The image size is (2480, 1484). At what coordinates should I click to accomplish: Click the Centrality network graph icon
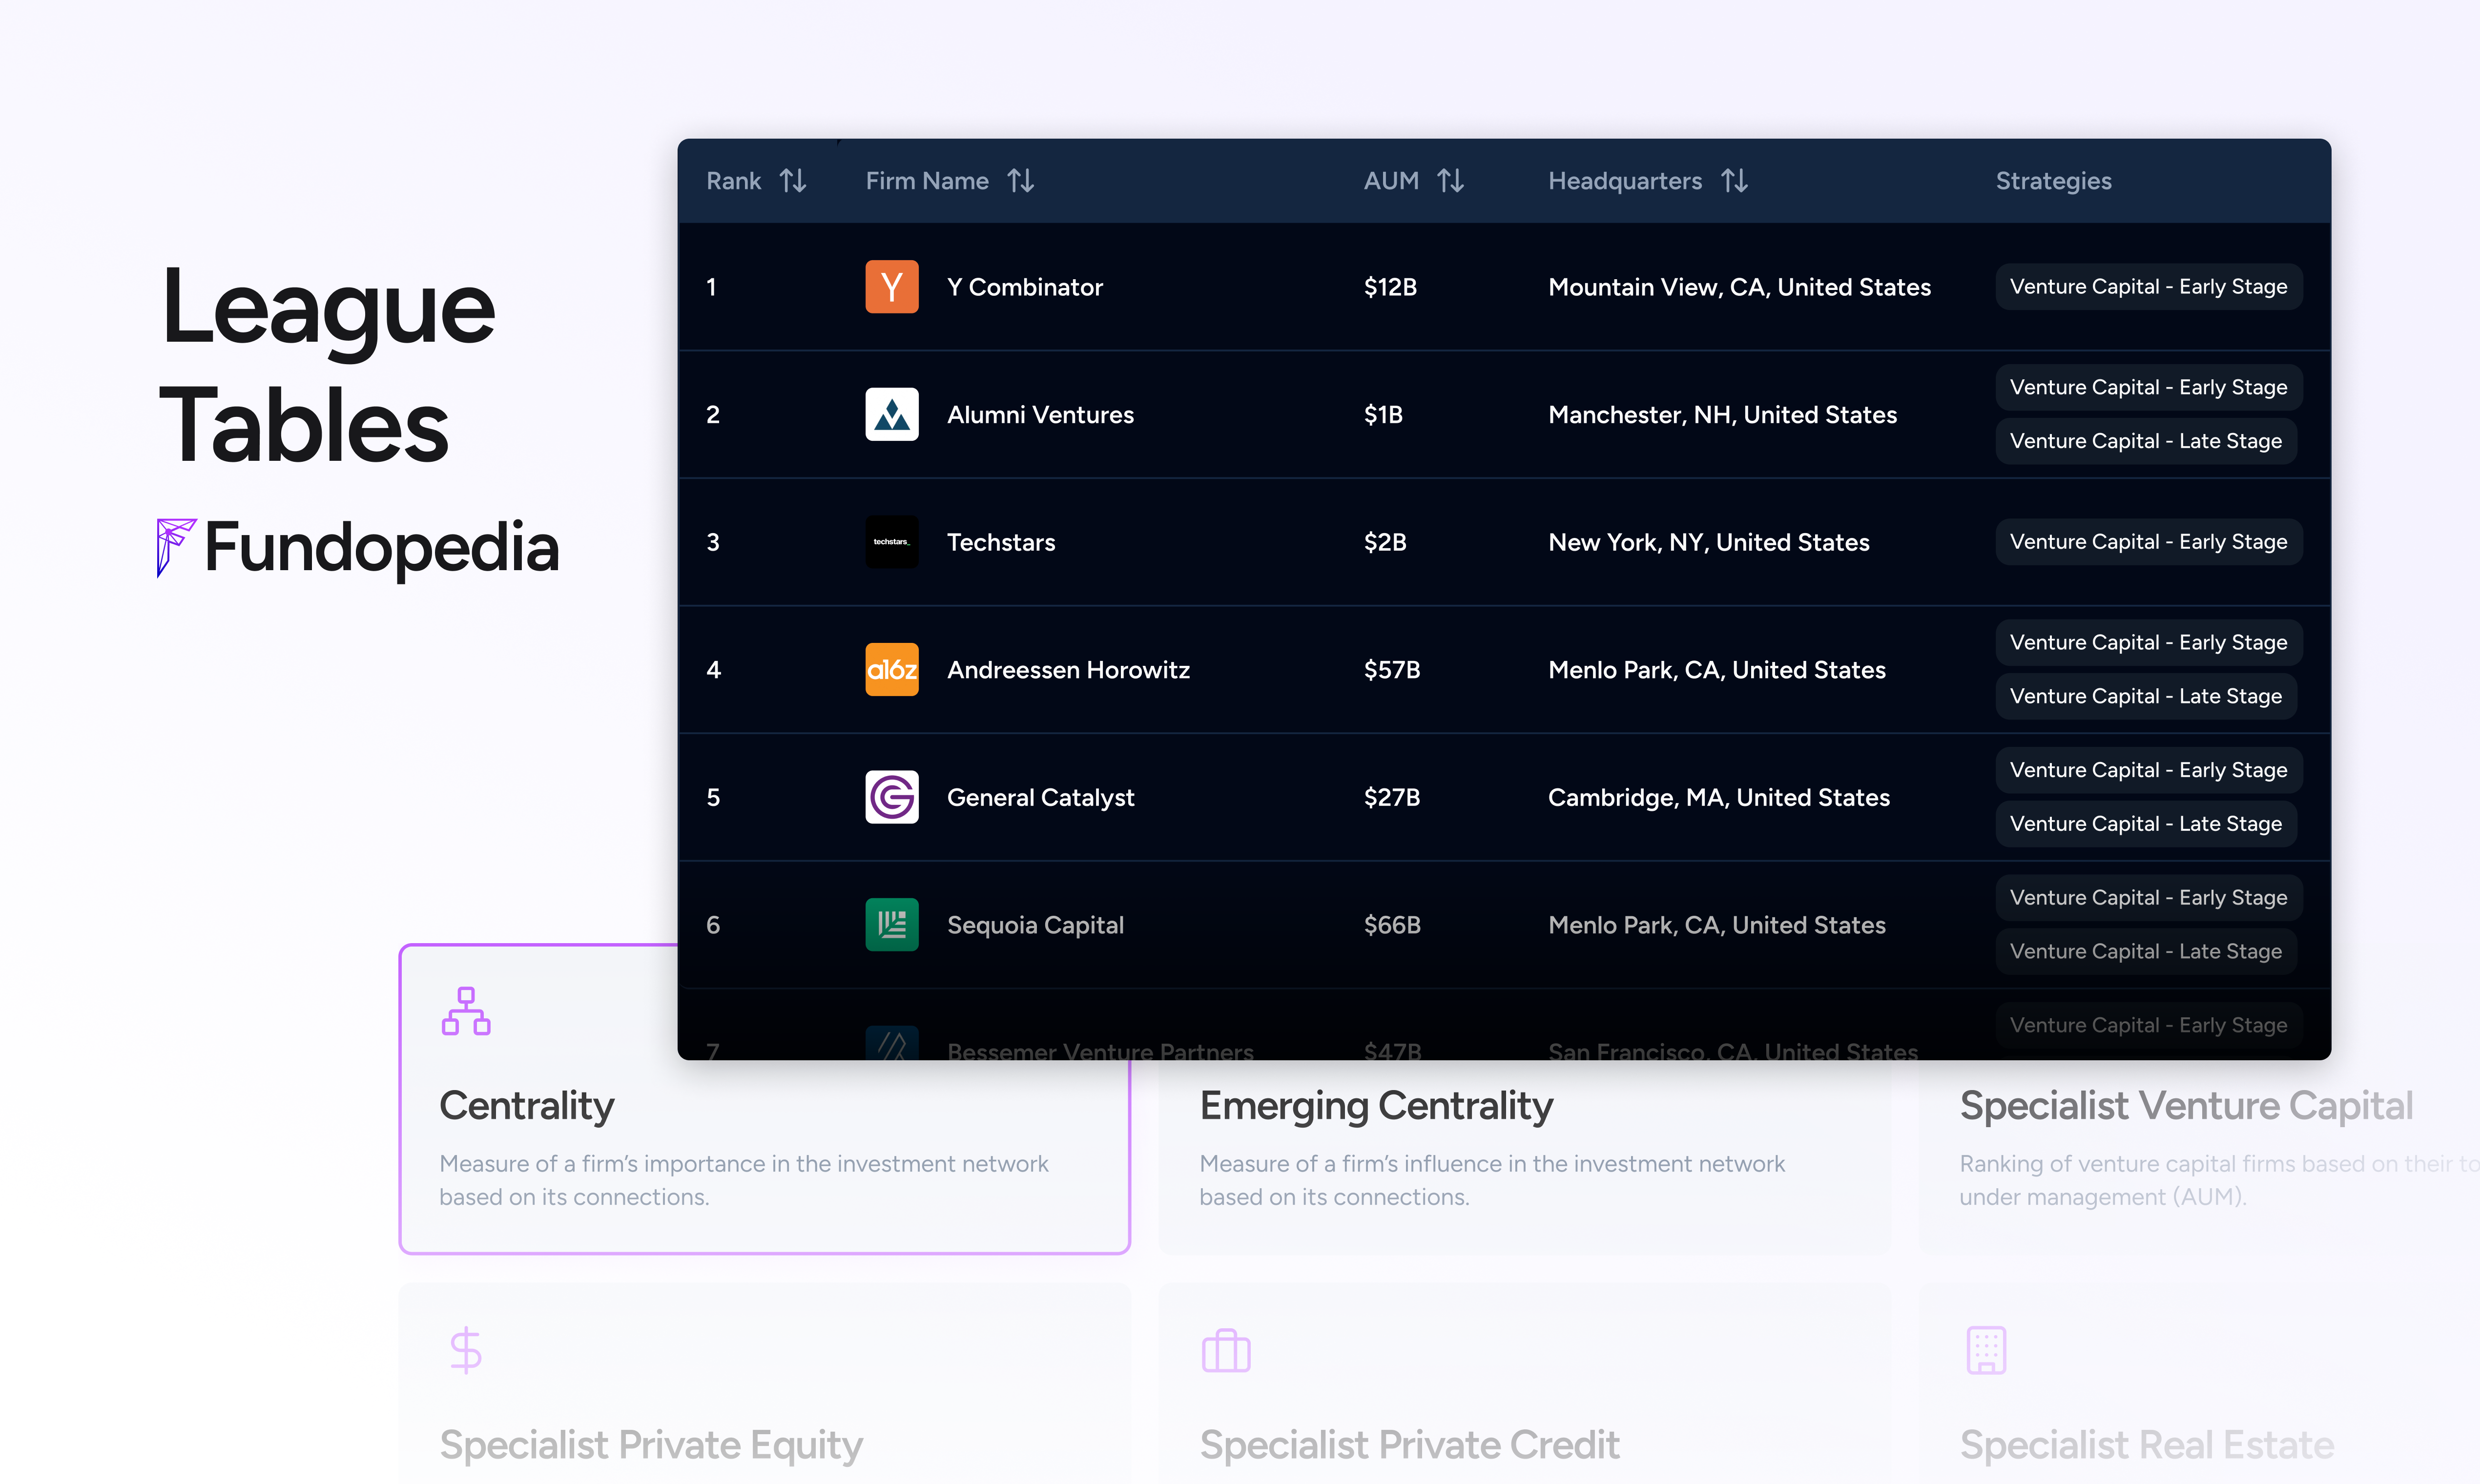(466, 1012)
